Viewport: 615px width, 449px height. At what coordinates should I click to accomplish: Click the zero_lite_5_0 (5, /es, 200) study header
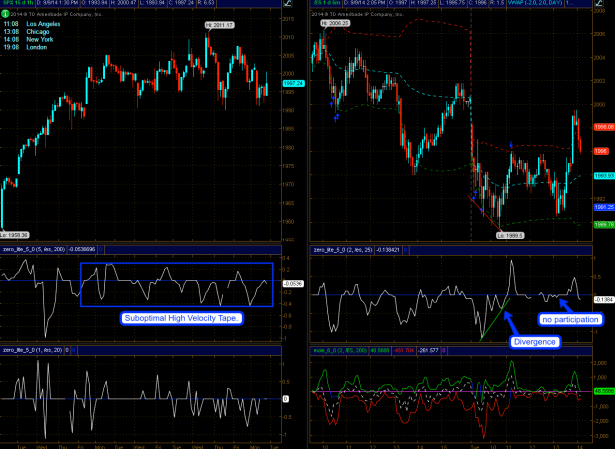pos(34,249)
